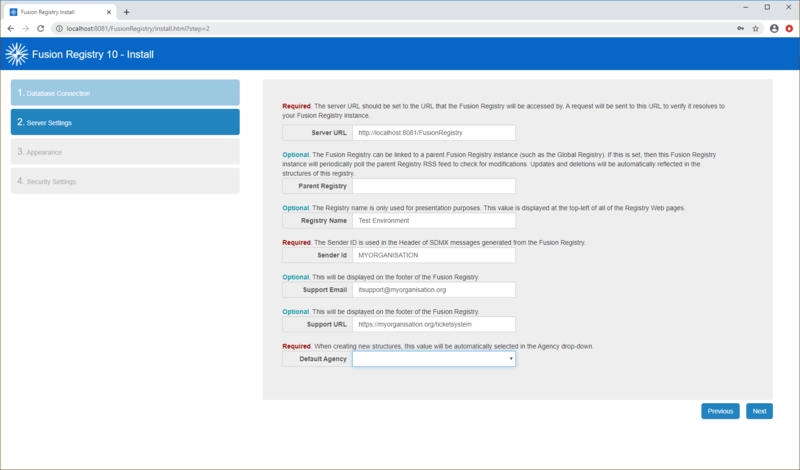800x470 pixels.
Task: Click the Fusion Registry starburst logo
Action: point(16,54)
